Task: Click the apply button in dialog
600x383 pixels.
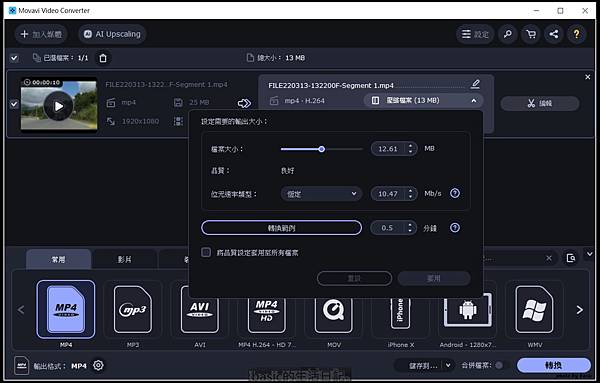Action: 434,278
